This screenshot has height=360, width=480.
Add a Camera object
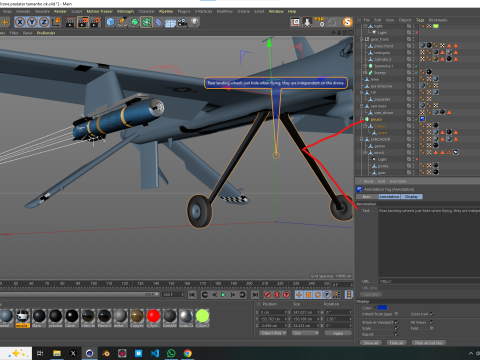182,22
